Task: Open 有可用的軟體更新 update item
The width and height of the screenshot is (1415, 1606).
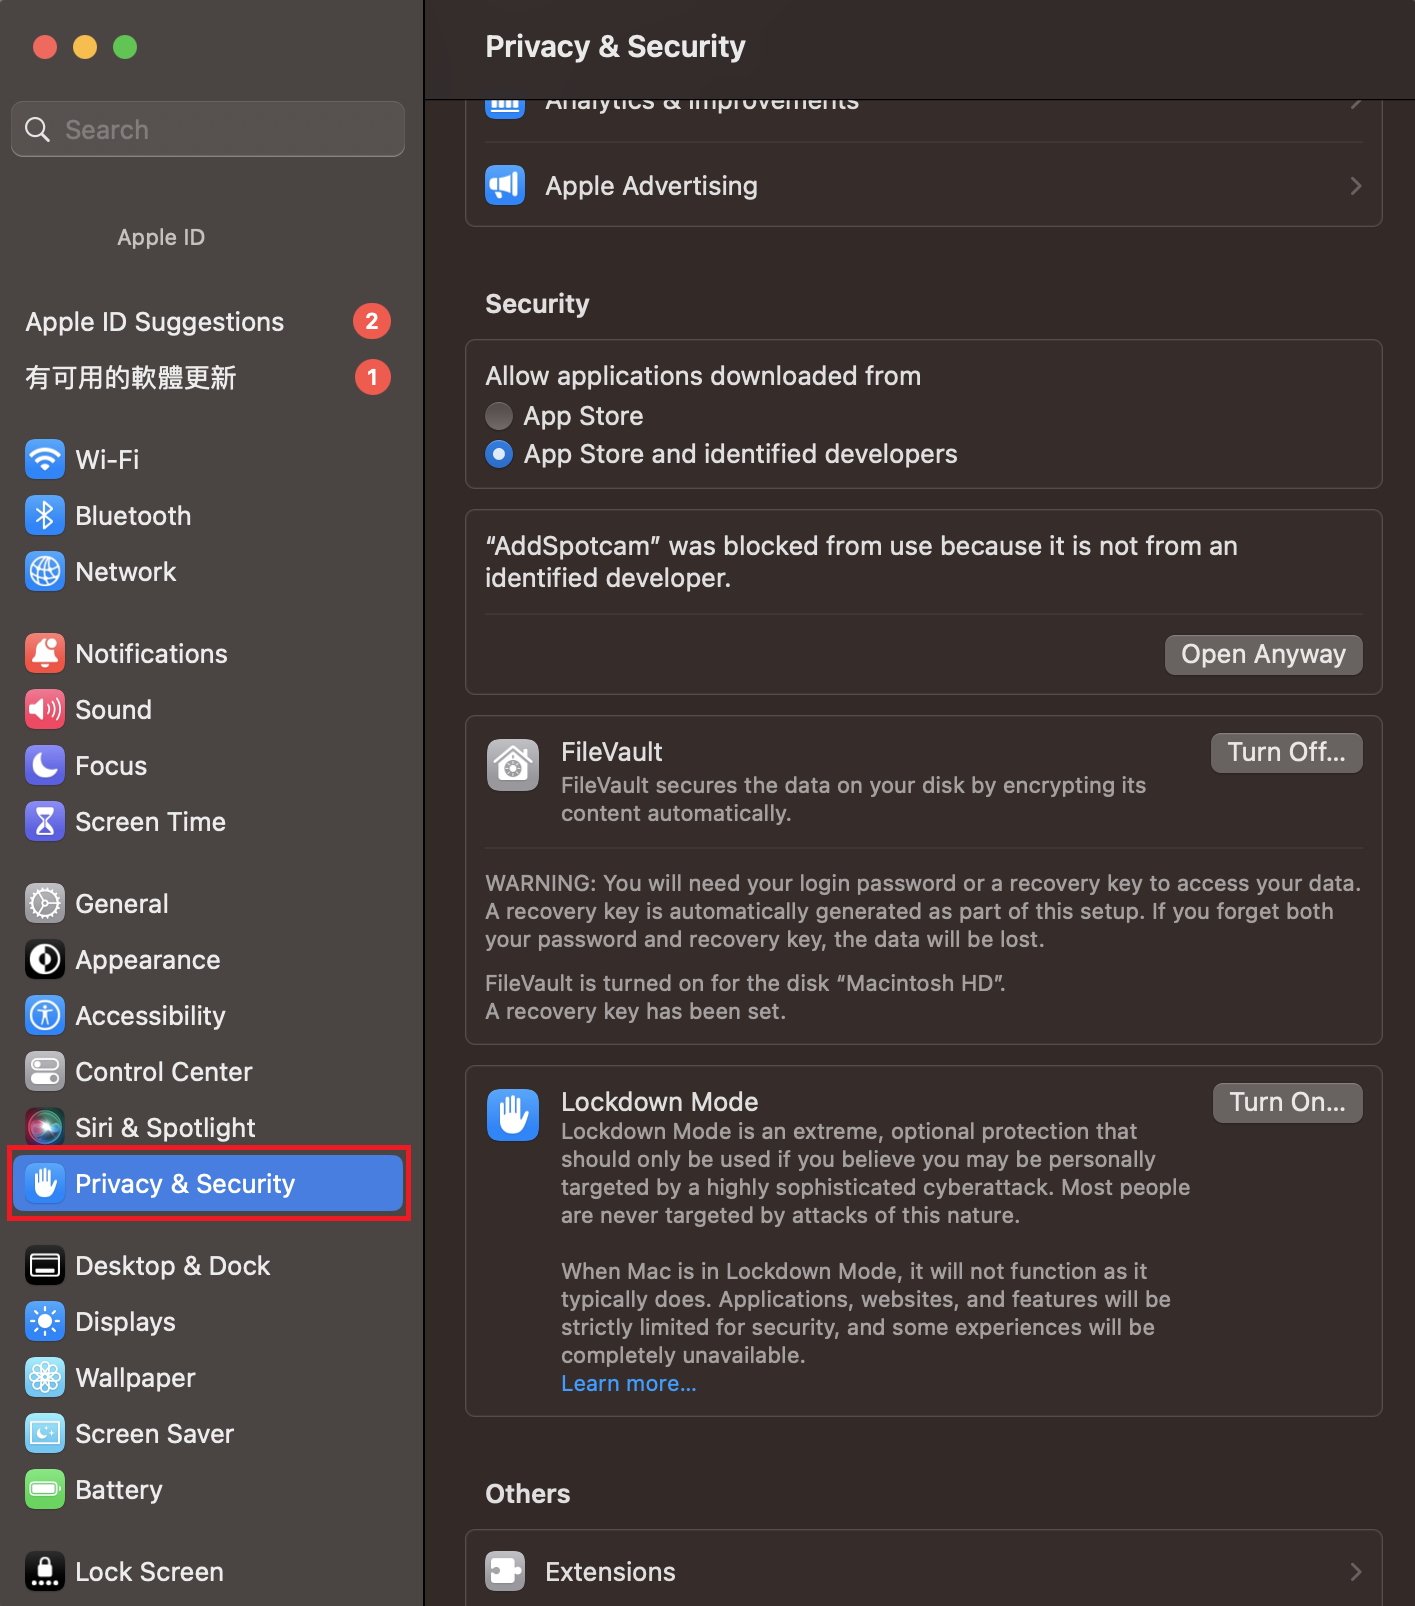Action: [208, 378]
